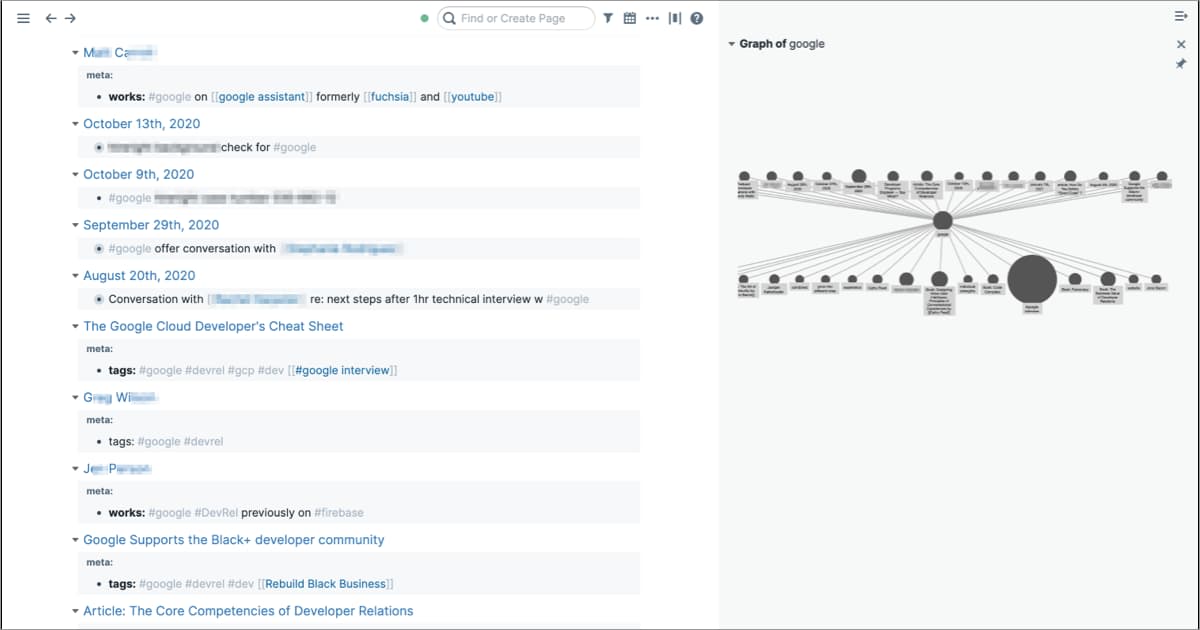Open the left sidebar hamburger menu
The width and height of the screenshot is (1200, 630).
click(x=24, y=18)
